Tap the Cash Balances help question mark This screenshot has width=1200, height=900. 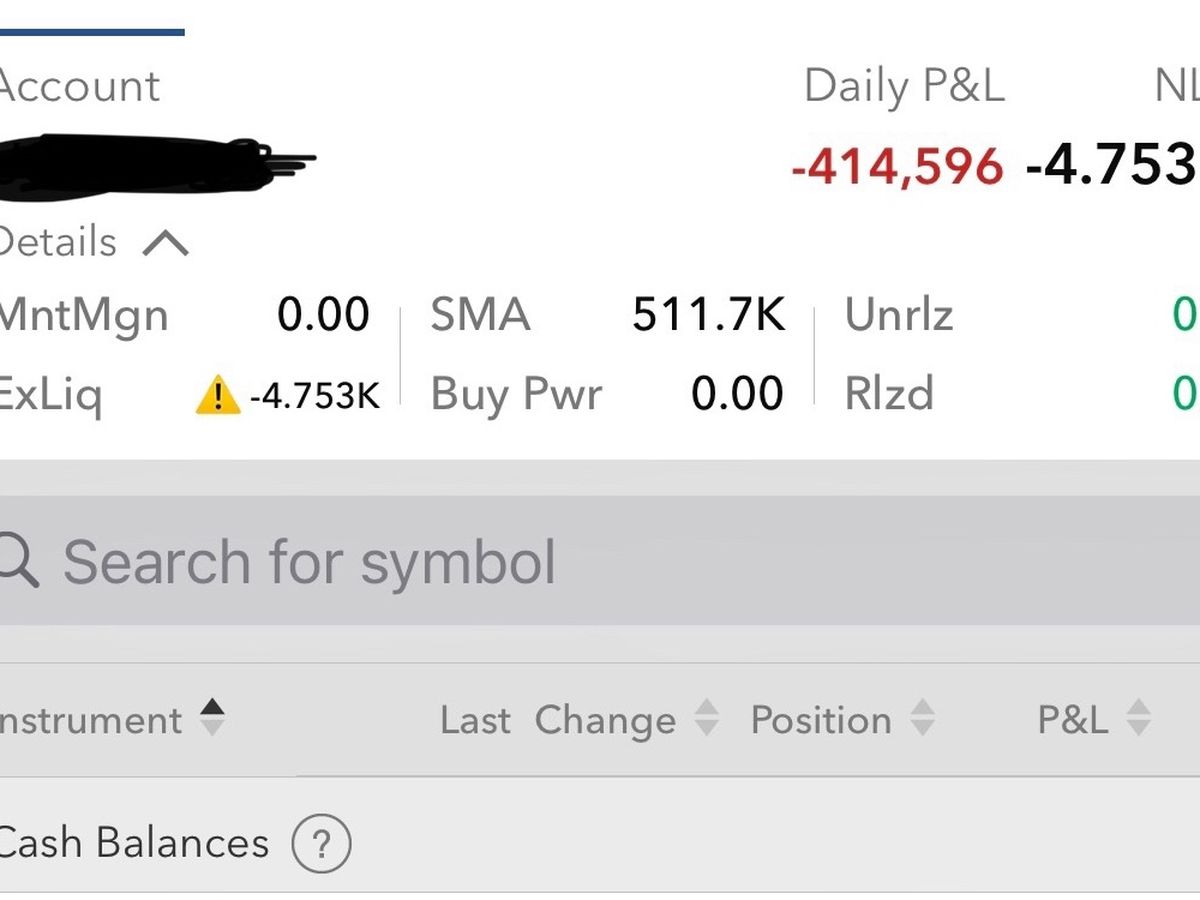pyautogui.click(x=321, y=844)
